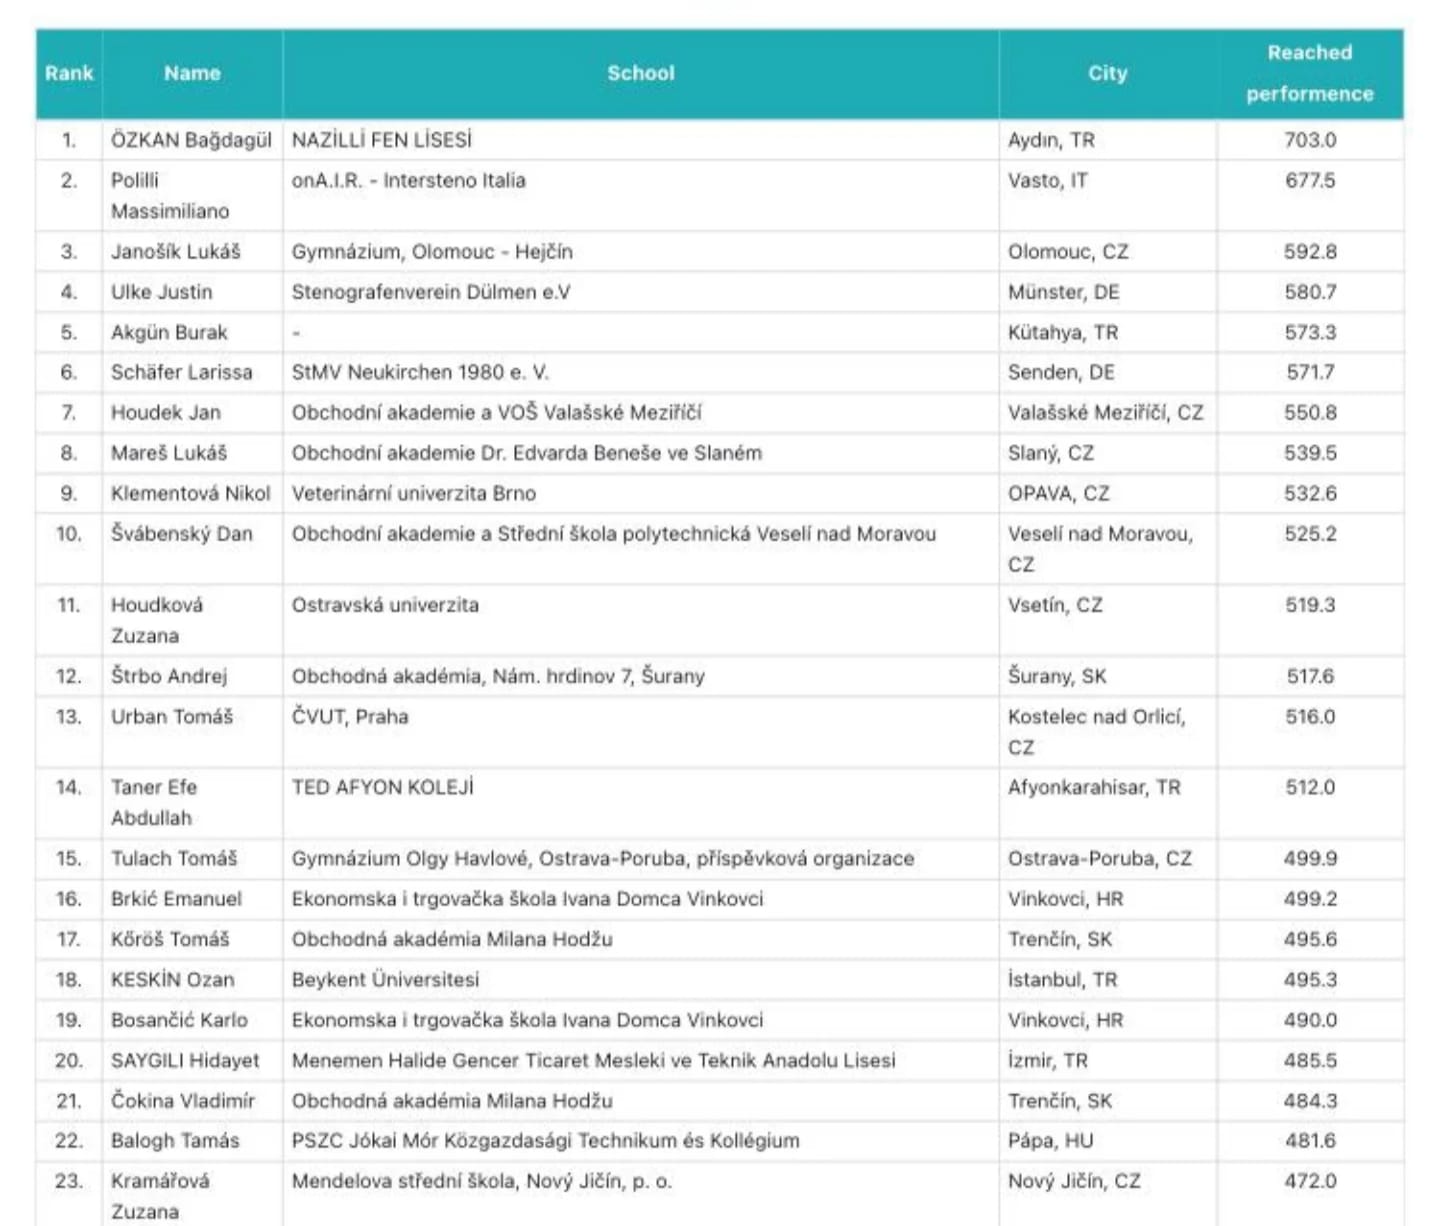
Task: Click the score 525.2
Action: (1310, 534)
